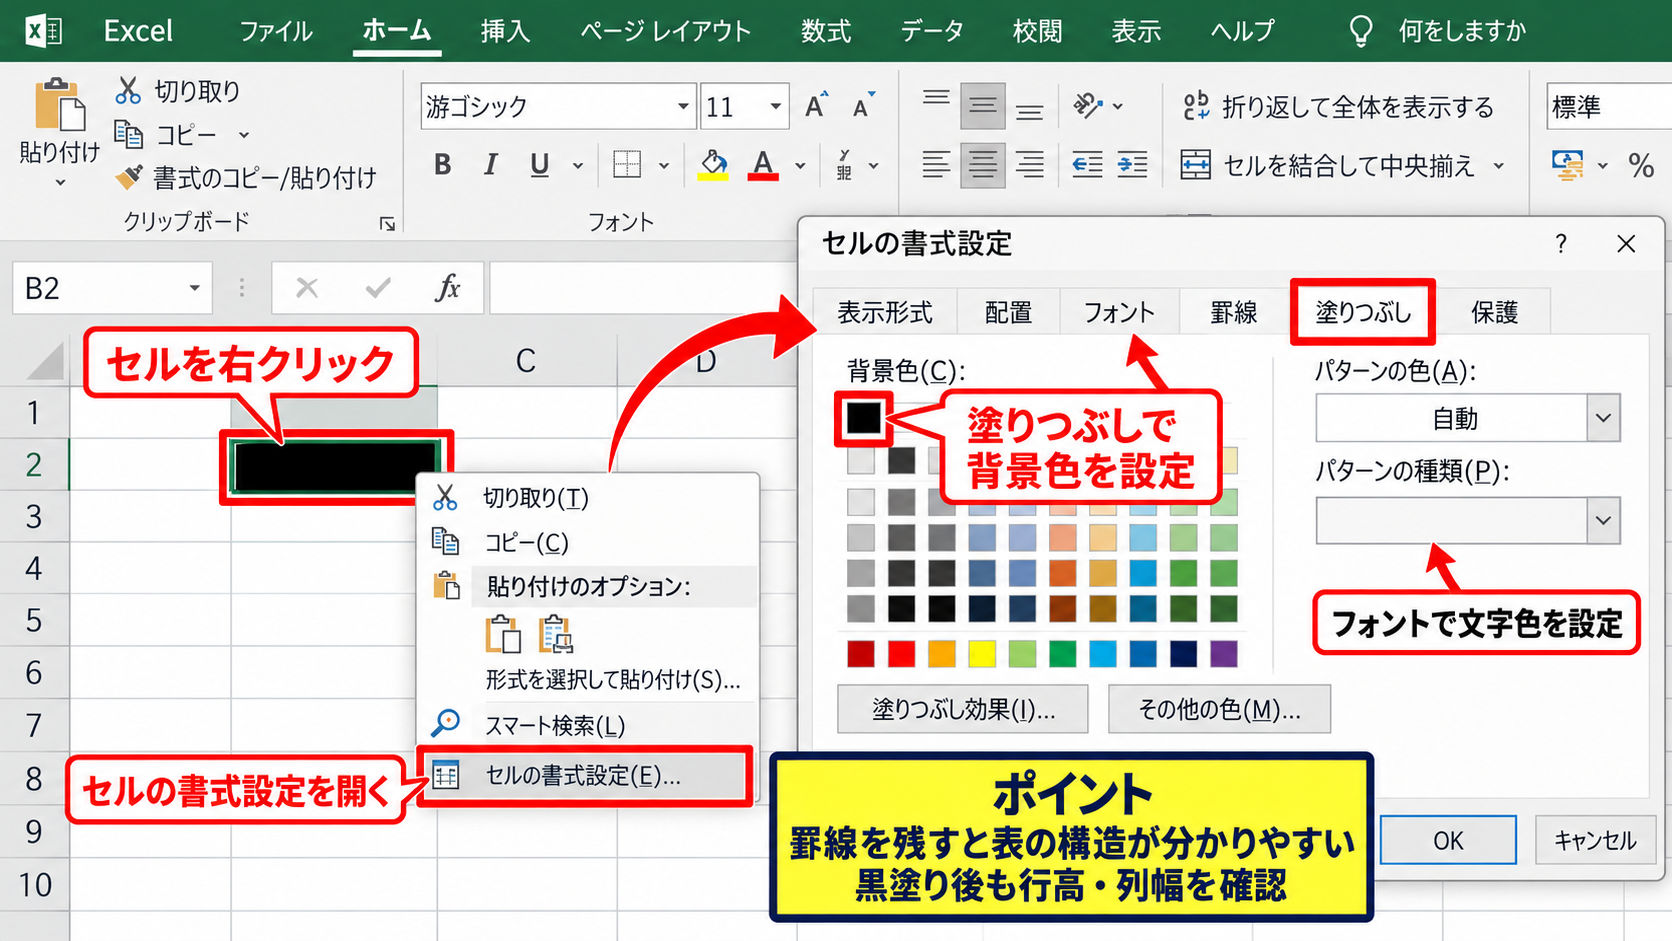The image size is (1672, 941).
Task: Click セルを結合して中央揃え button
Action: [1328, 165]
